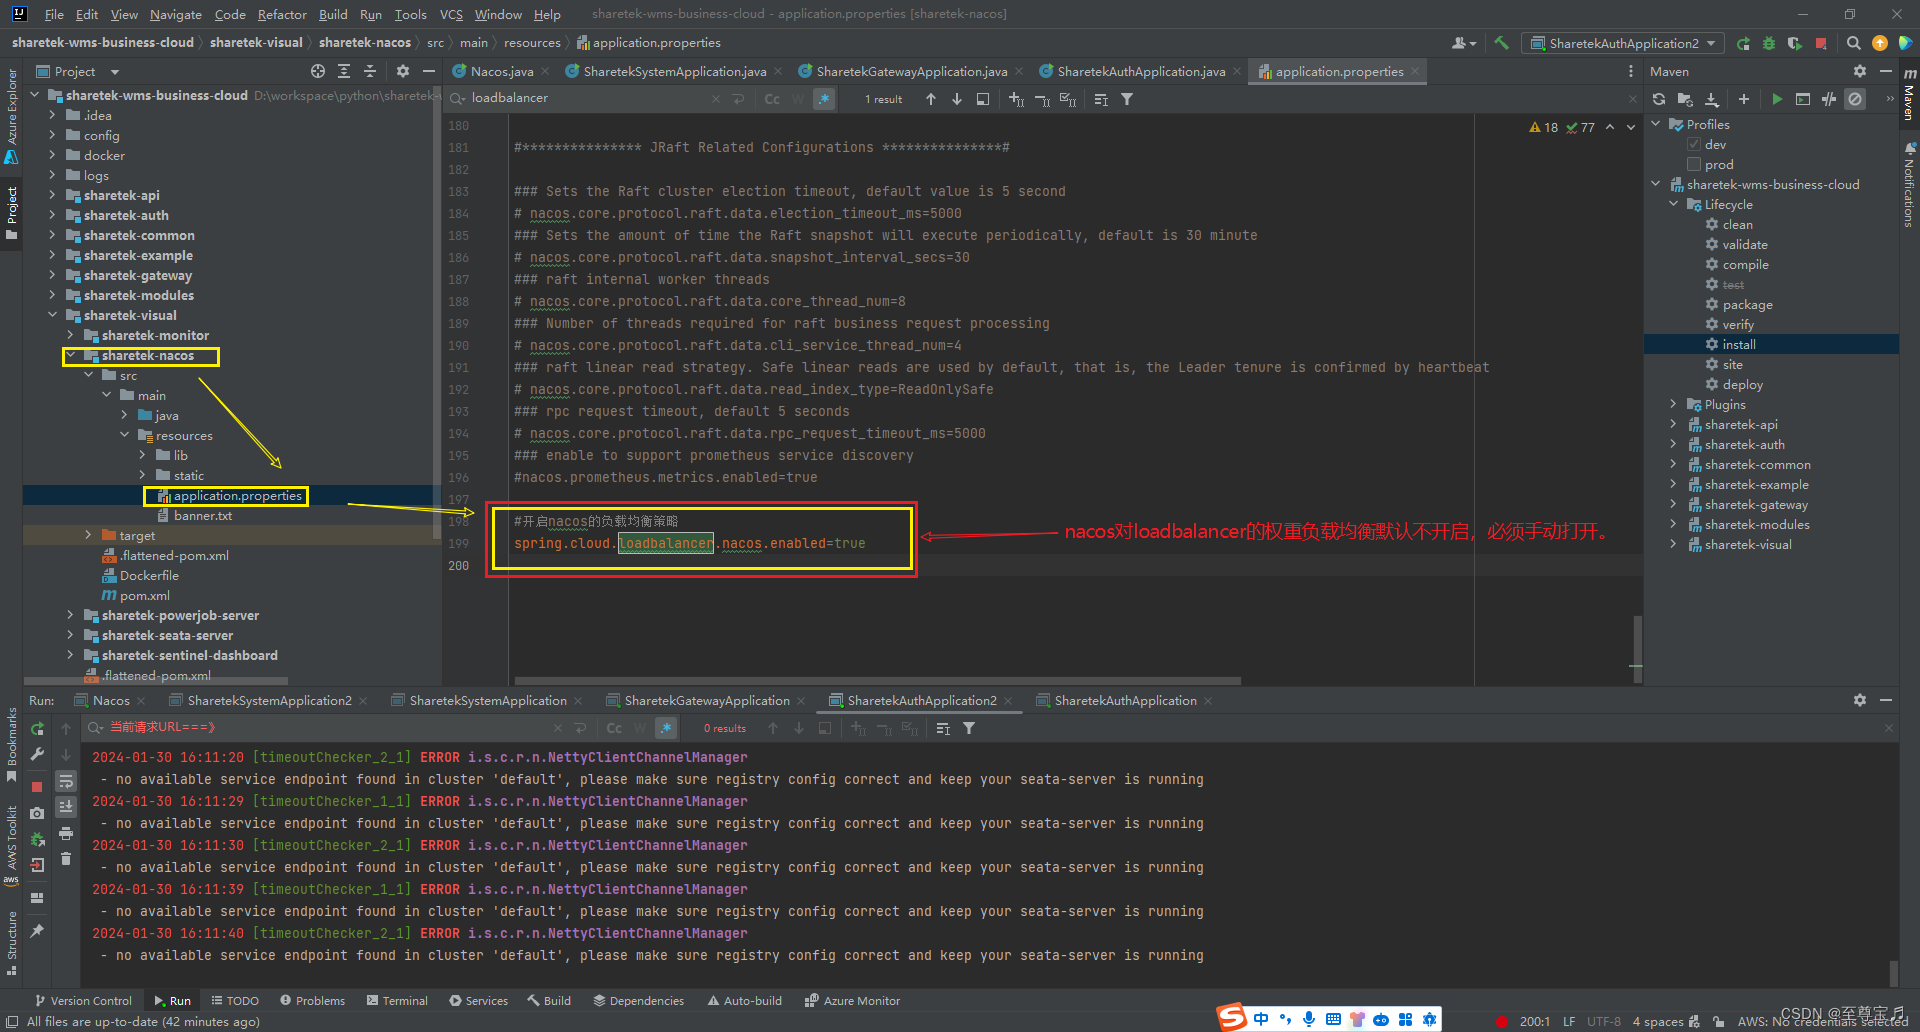Image resolution: width=1920 pixels, height=1032 pixels.
Task: Pin tab icon in Run panel sidebar
Action: (x=37, y=931)
